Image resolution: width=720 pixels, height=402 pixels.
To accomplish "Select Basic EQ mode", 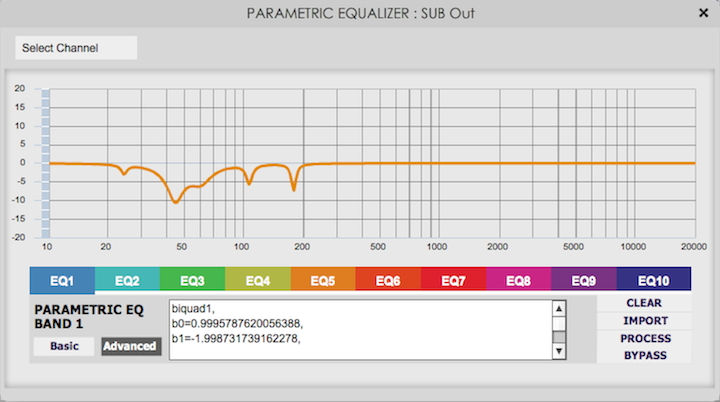I will (x=64, y=346).
